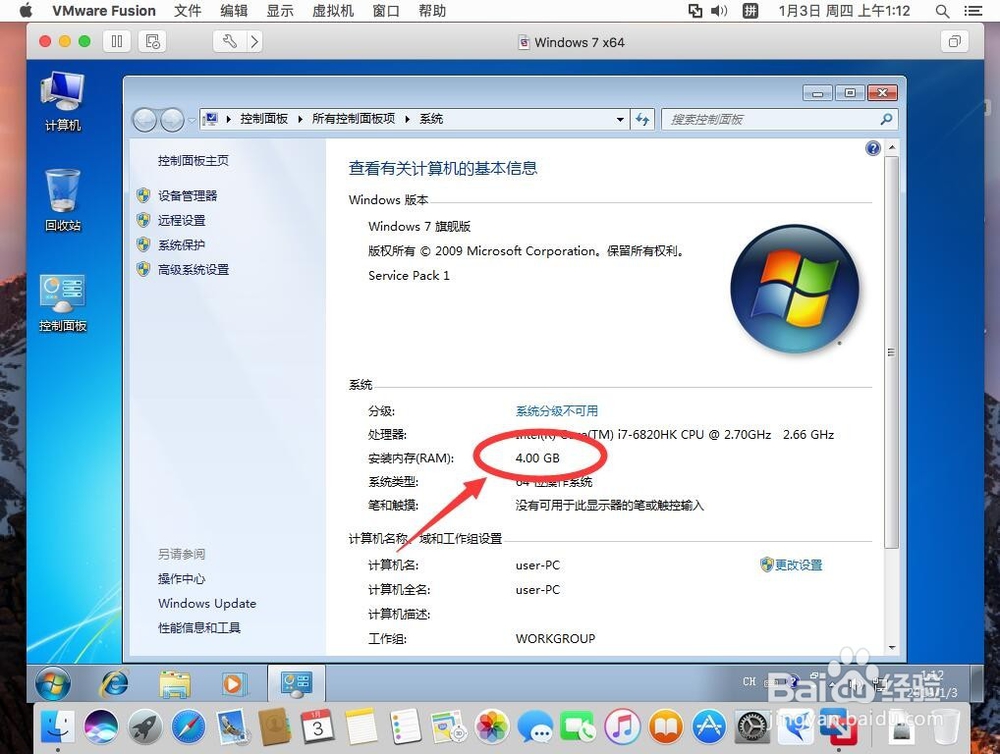Go back in Control Panel navigation

pos(145,119)
